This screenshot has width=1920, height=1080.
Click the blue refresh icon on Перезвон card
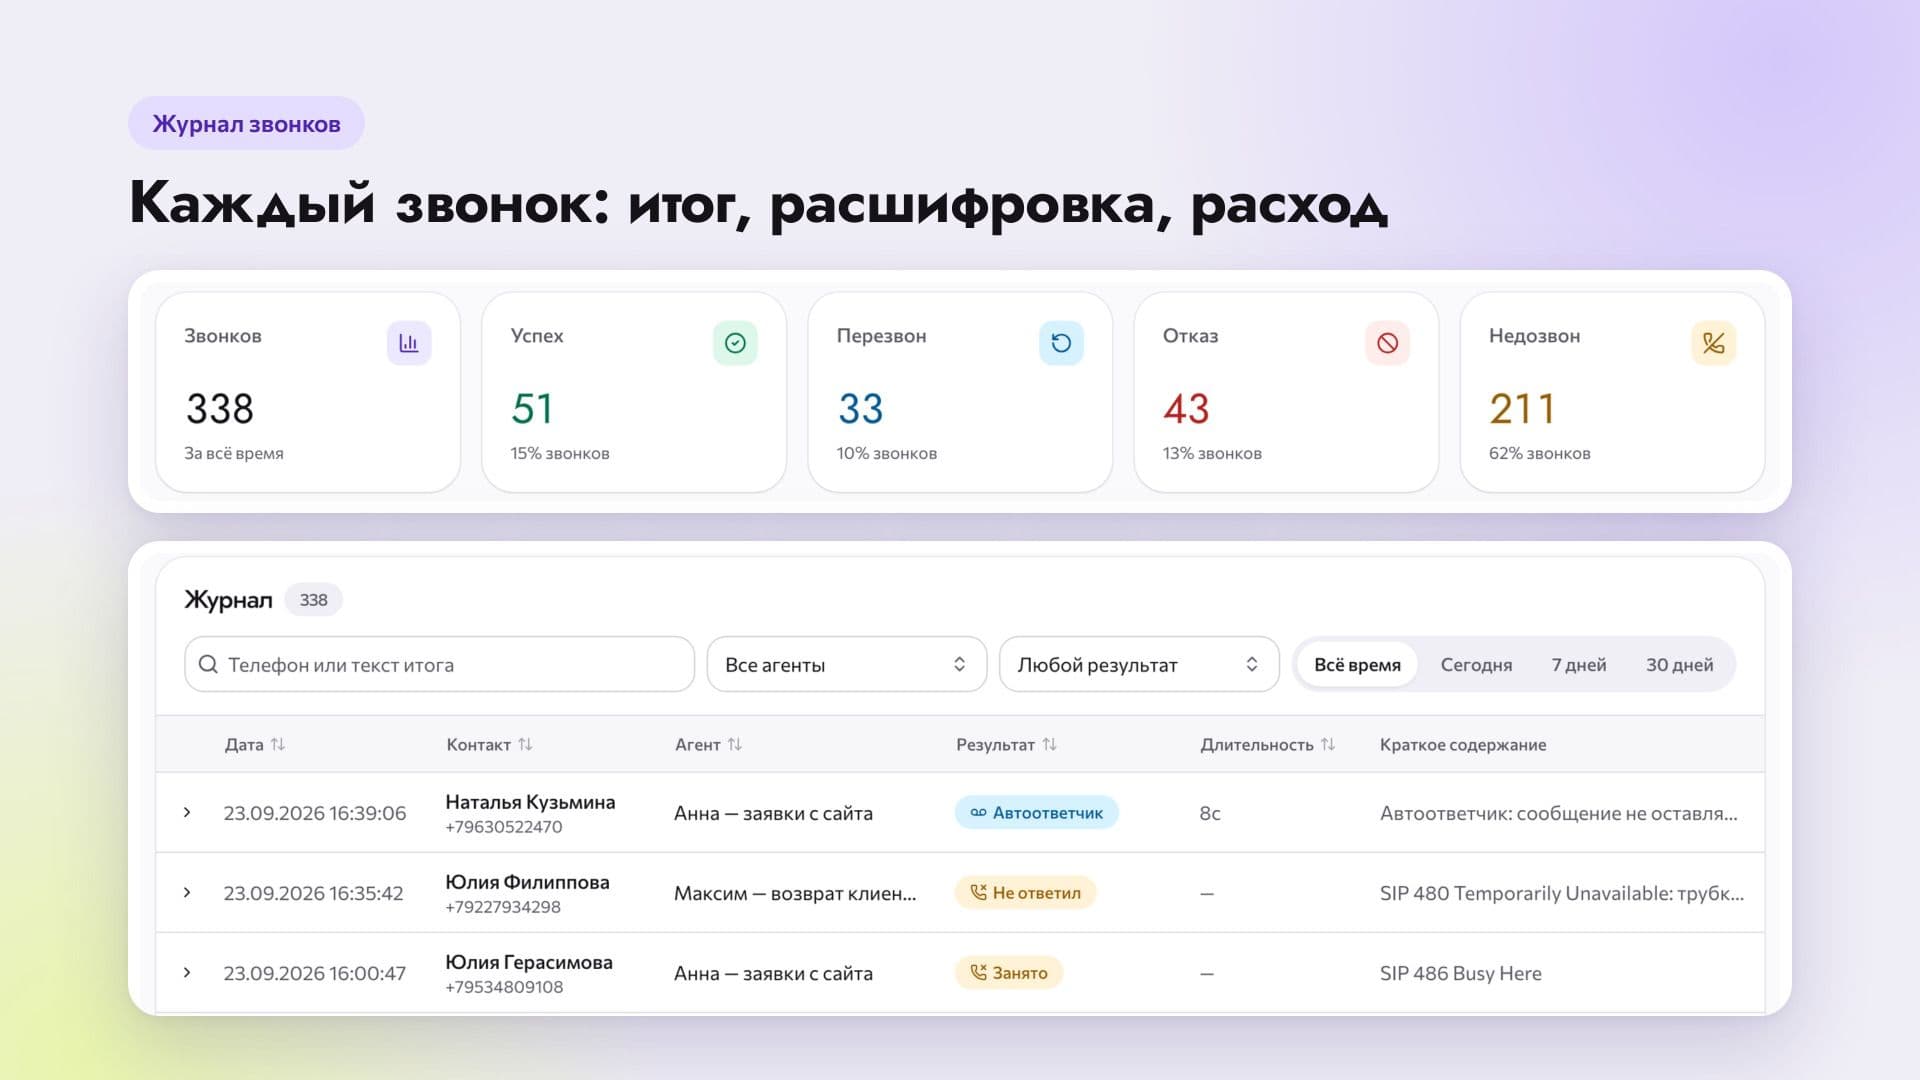(x=1061, y=343)
